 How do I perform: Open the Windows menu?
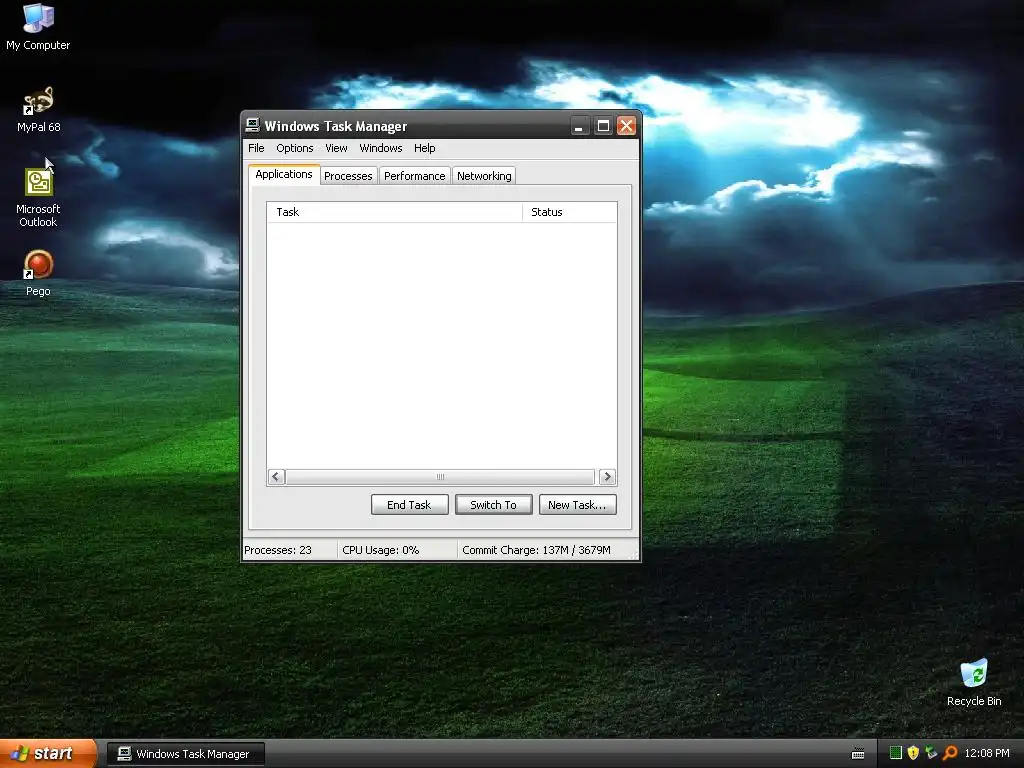[381, 148]
